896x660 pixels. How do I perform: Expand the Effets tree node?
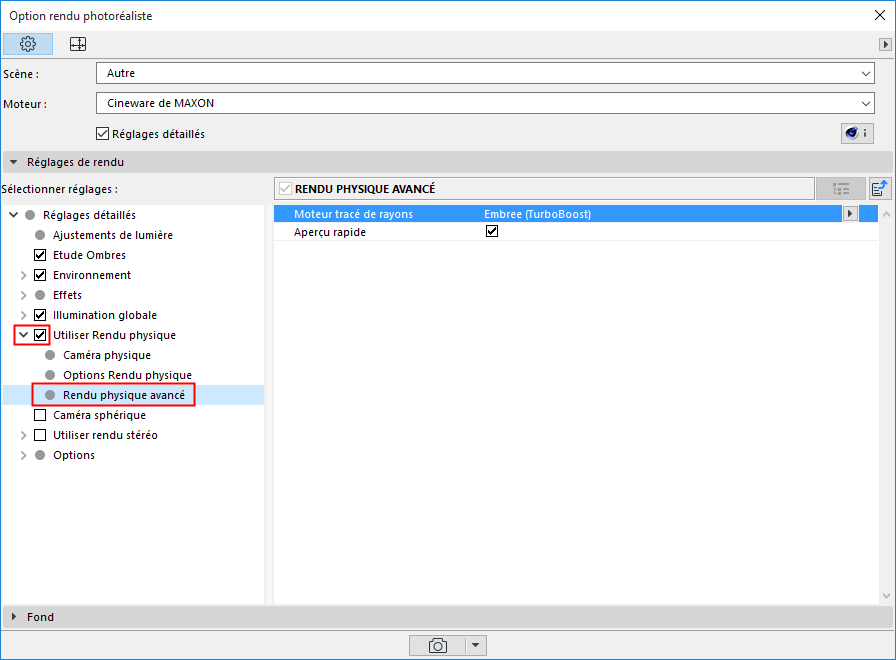point(23,295)
